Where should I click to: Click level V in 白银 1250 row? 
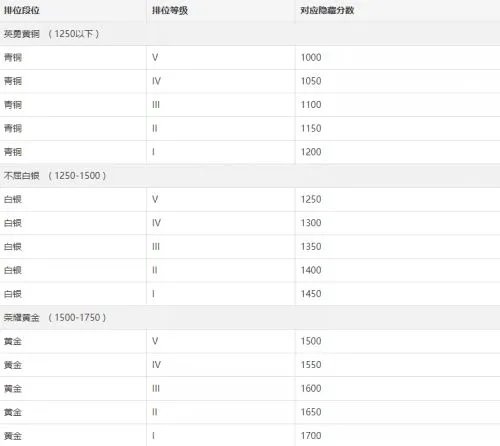(x=155, y=199)
